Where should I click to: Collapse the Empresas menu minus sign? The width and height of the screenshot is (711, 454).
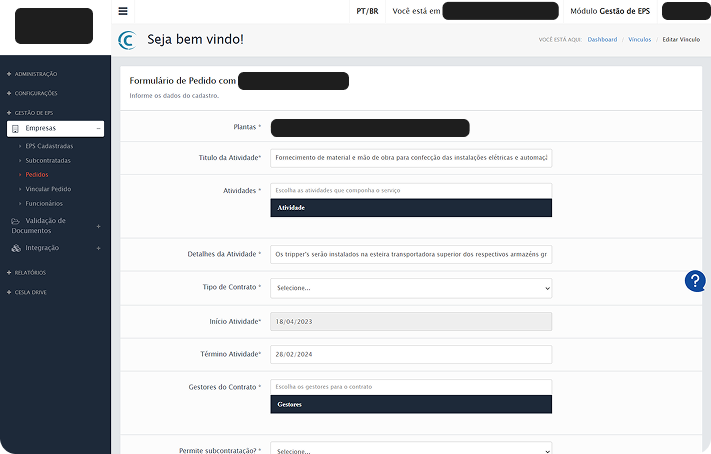coord(98,129)
